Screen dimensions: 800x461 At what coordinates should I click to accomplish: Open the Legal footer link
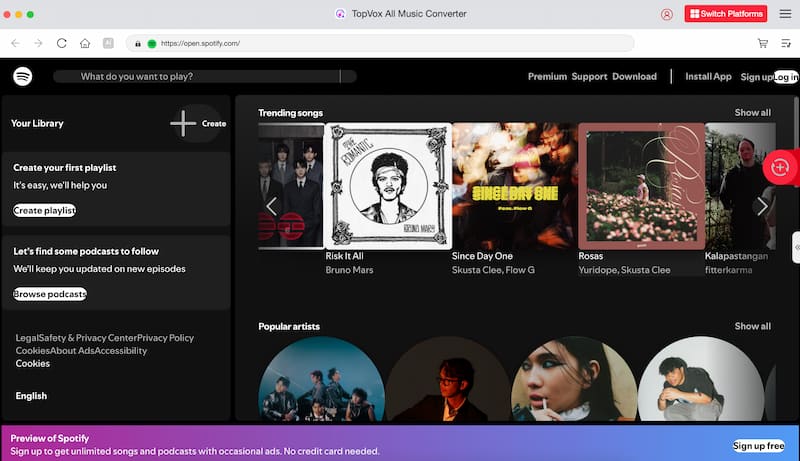[26, 338]
